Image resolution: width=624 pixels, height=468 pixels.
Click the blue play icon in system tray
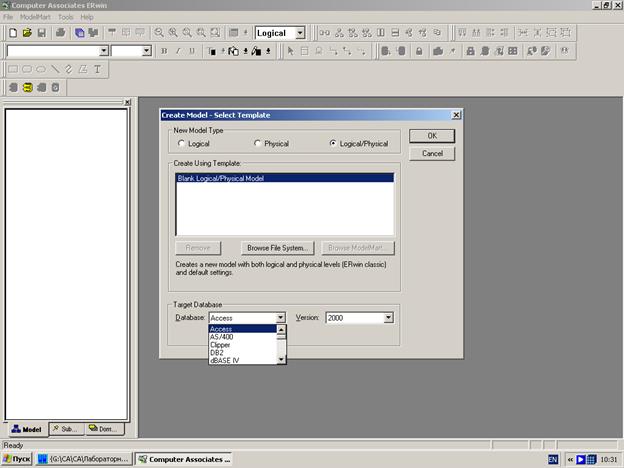pos(581,459)
